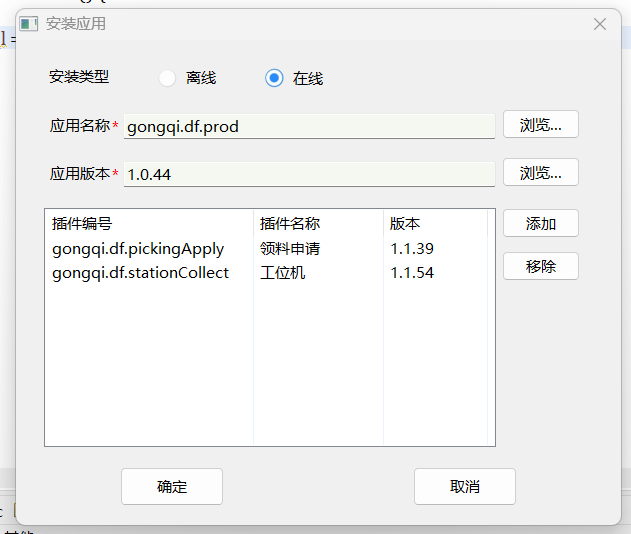The width and height of the screenshot is (631, 534).
Task: Close the 安装应用 dialog
Action: [600, 24]
